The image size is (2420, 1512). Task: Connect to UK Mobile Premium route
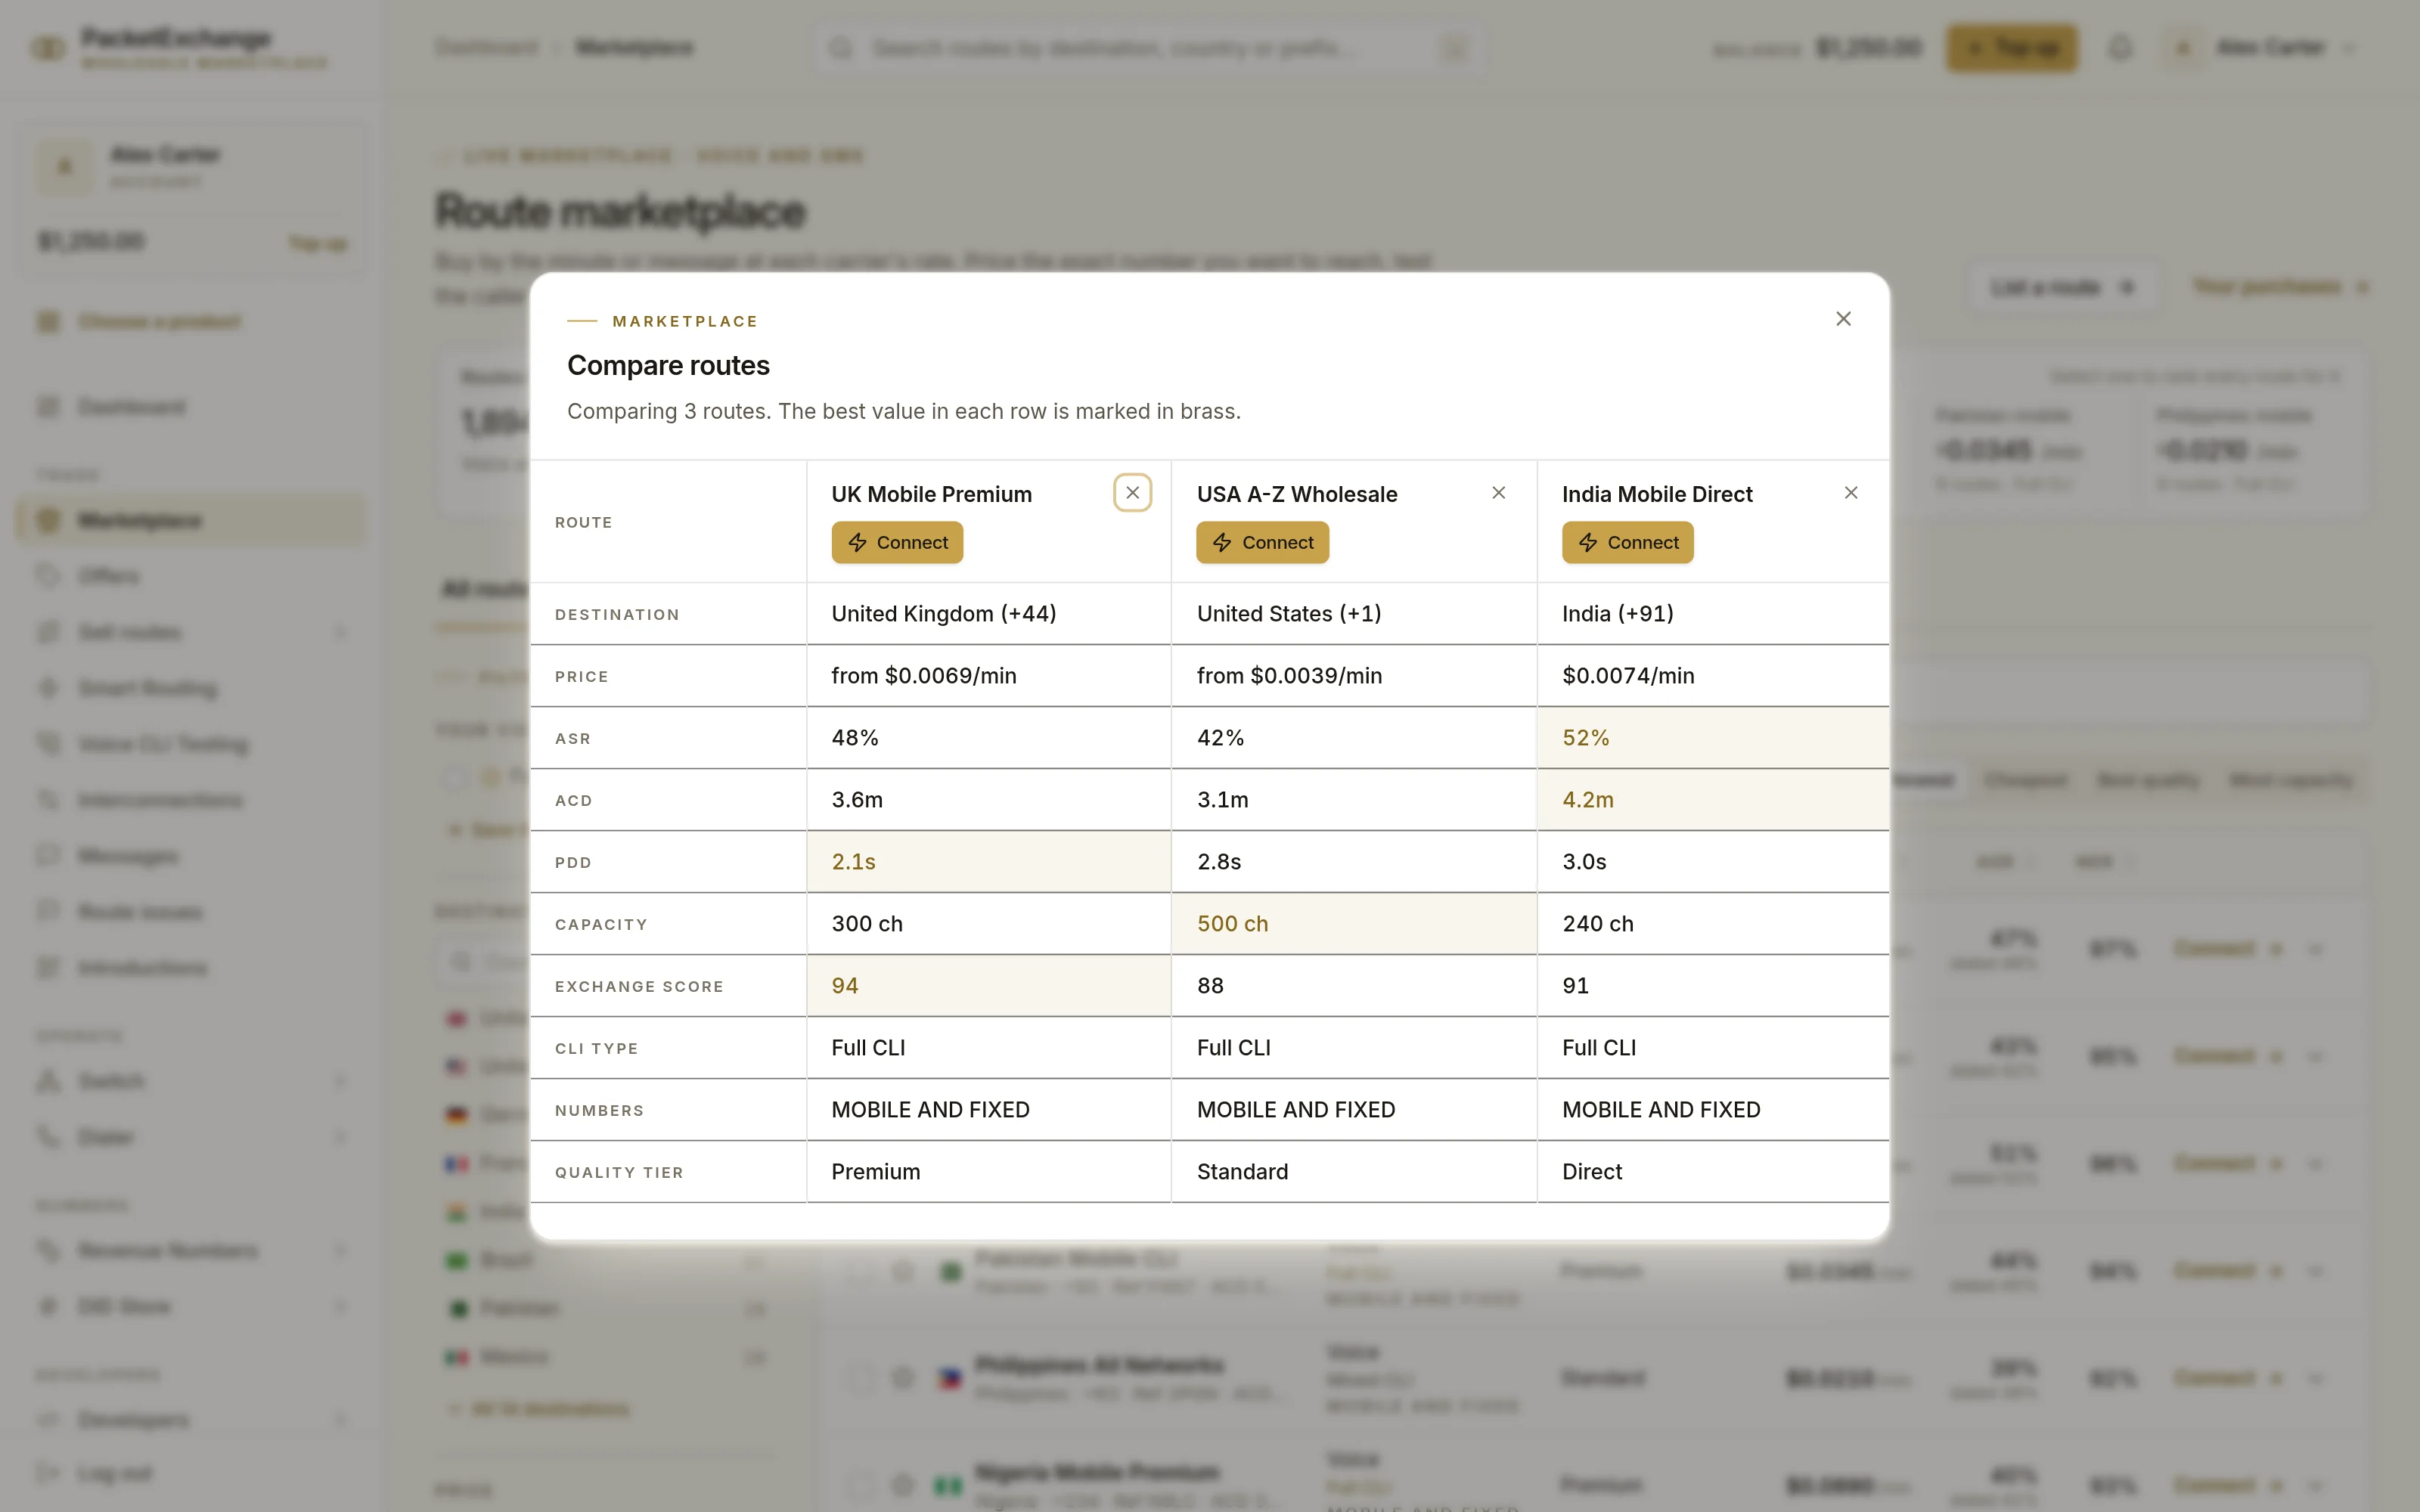[x=897, y=542]
